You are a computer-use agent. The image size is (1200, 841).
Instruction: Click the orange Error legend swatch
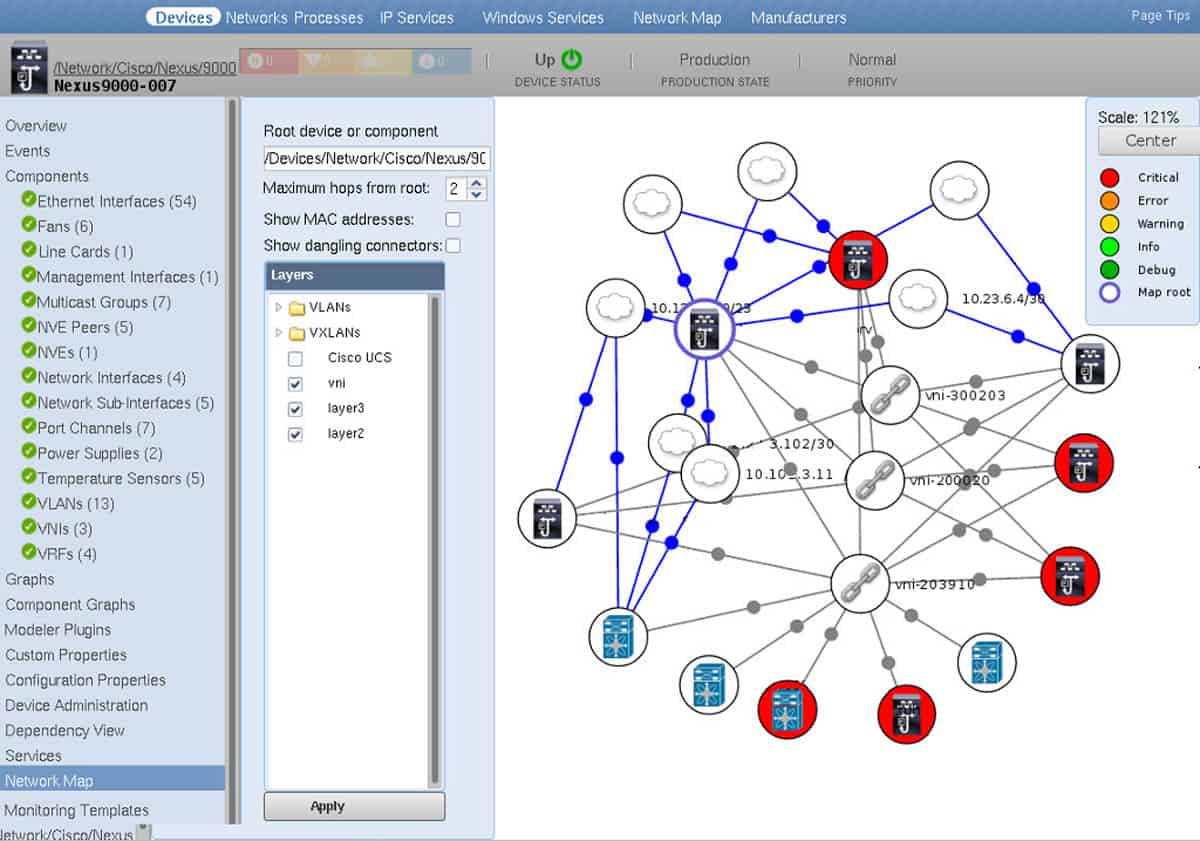(1109, 200)
